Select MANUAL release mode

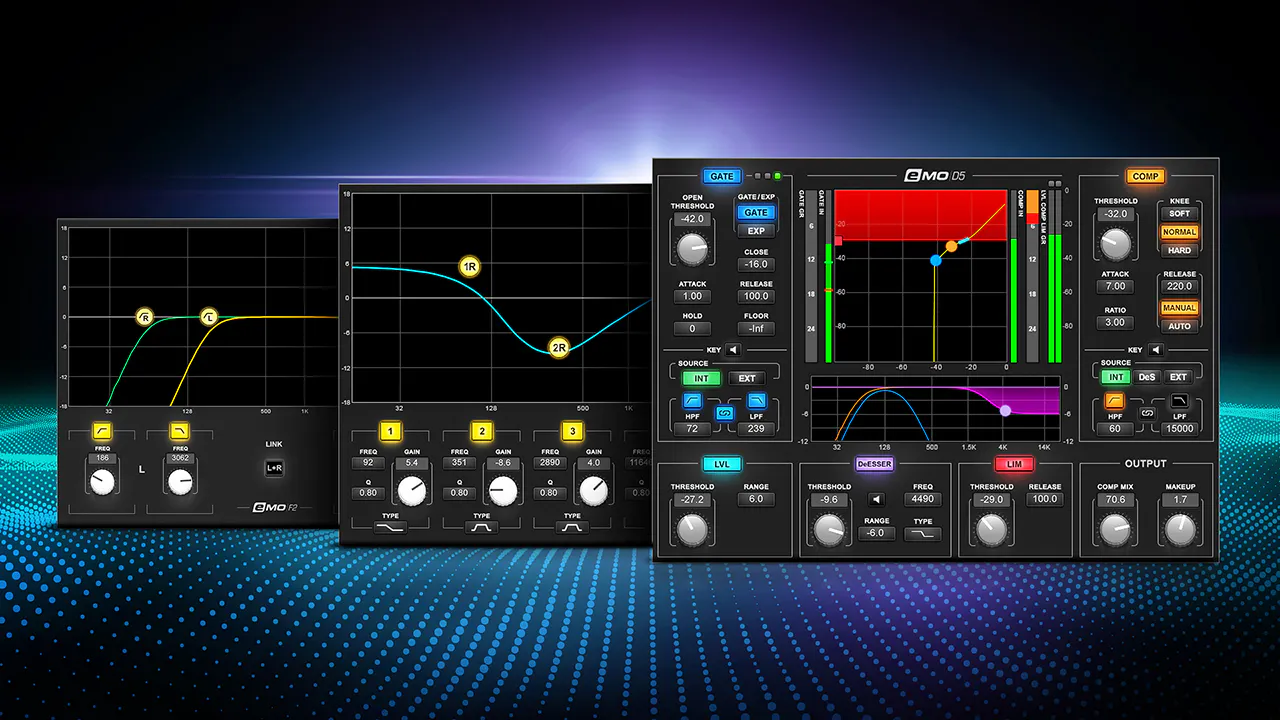click(x=1180, y=308)
